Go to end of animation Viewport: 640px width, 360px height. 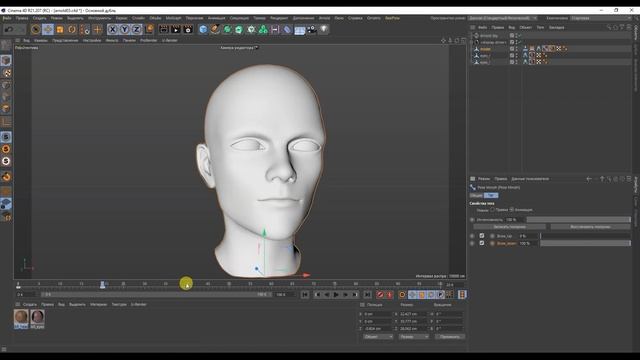tap(367, 294)
